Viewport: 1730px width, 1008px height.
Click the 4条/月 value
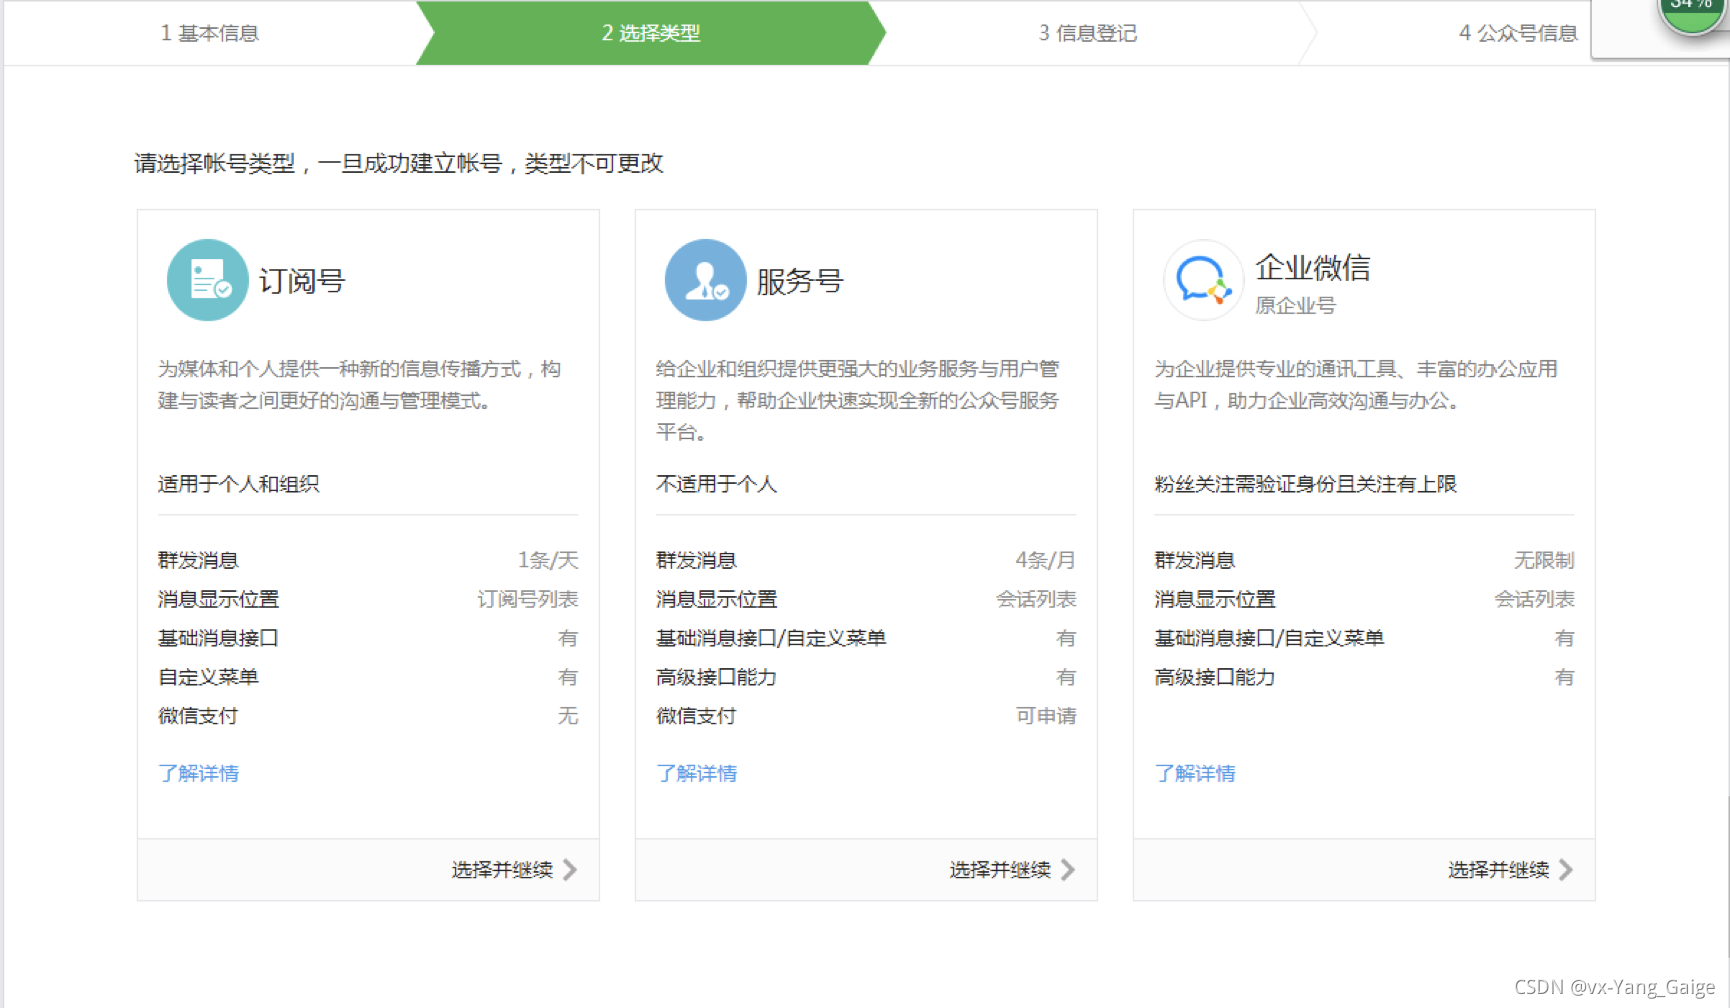[1046, 560]
